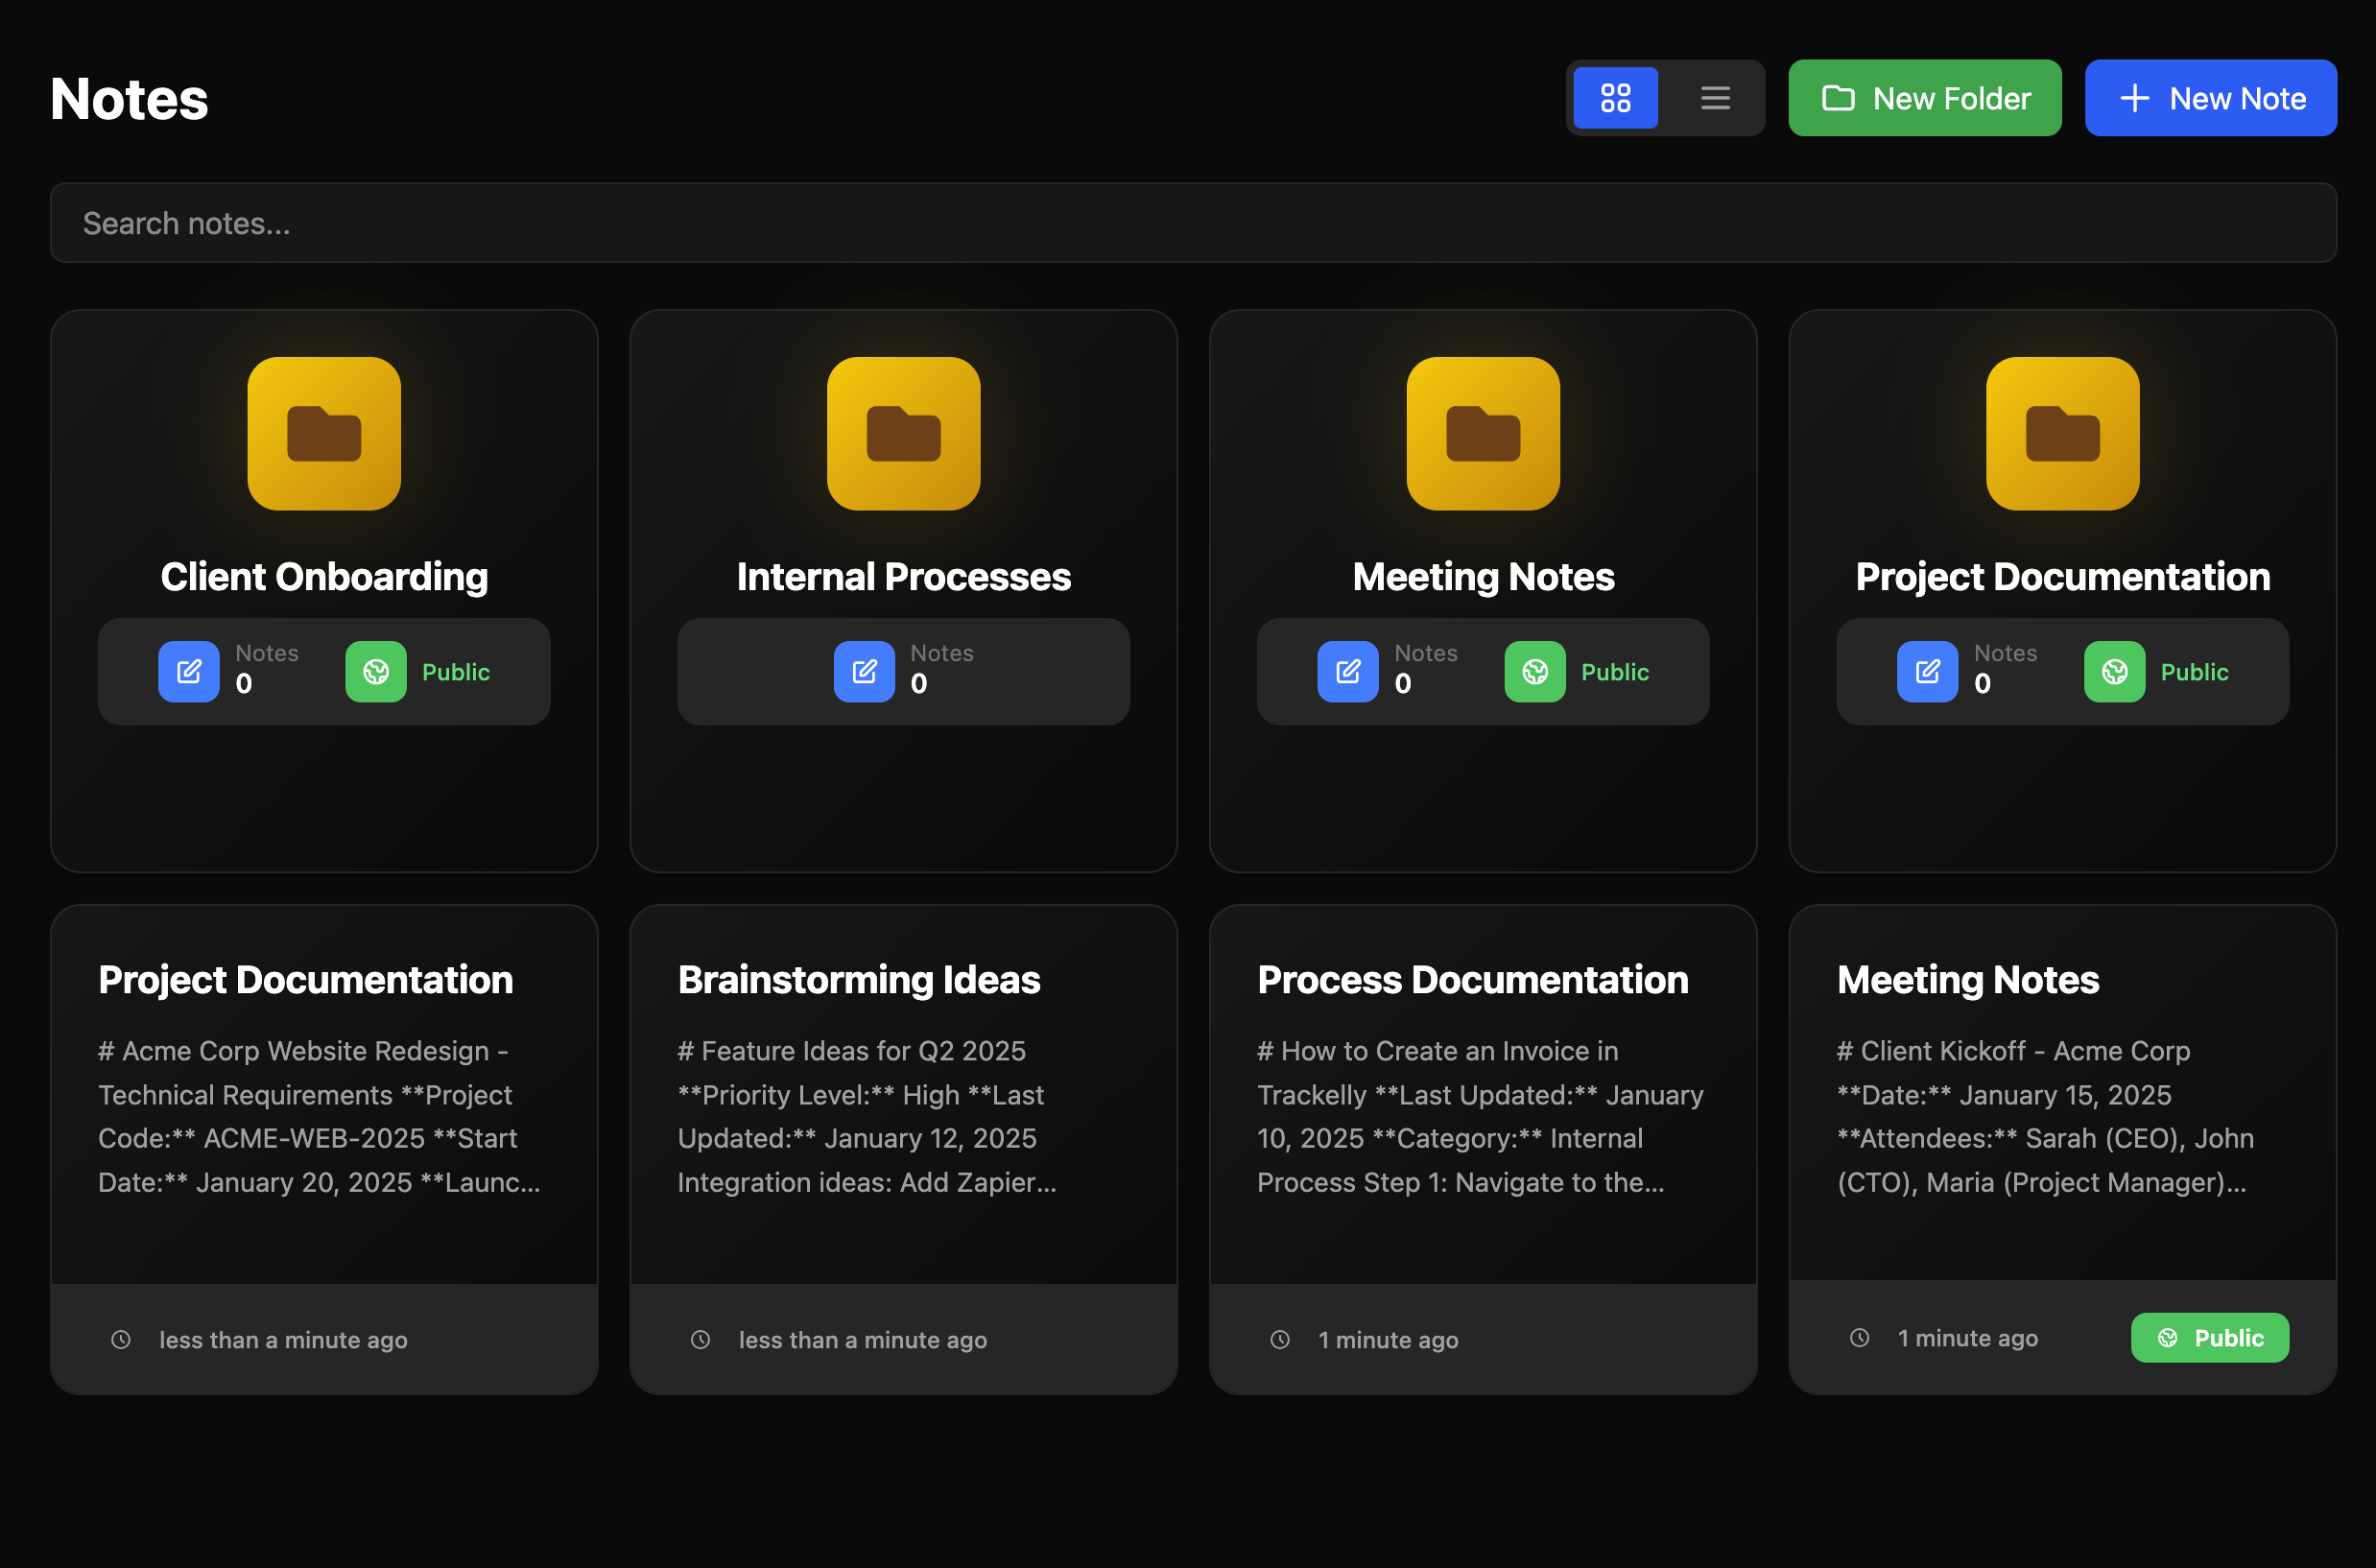Click the Notes page heading
This screenshot has width=2376, height=1568.
(128, 97)
